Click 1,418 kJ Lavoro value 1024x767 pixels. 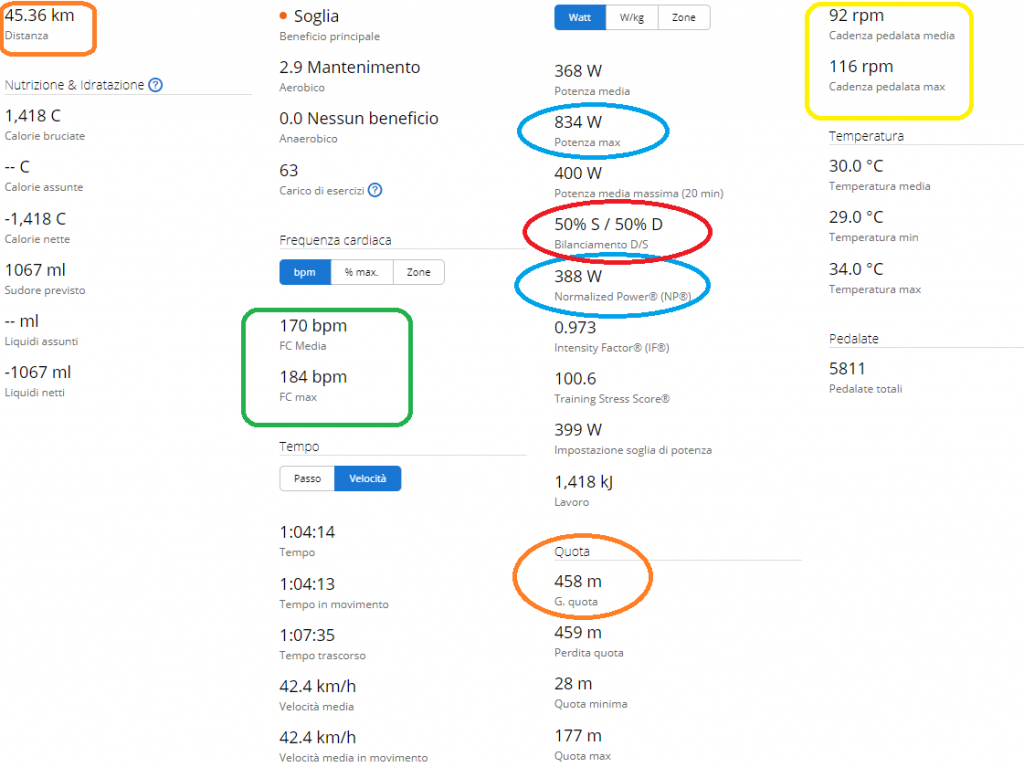[x=584, y=482]
